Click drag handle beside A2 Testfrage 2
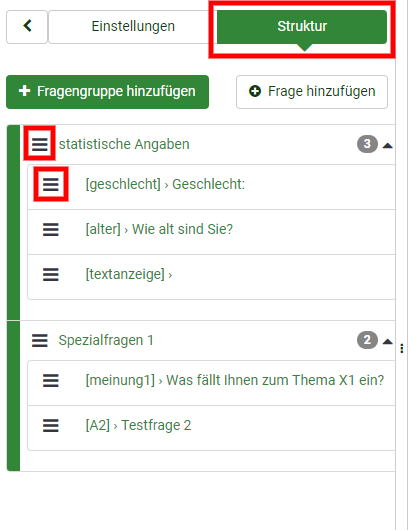This screenshot has height=530, width=408. click(x=51, y=426)
